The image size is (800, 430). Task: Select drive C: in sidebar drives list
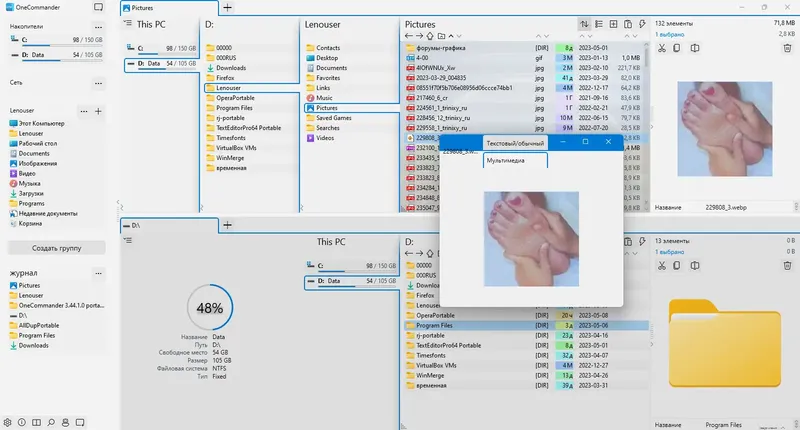click(57, 40)
